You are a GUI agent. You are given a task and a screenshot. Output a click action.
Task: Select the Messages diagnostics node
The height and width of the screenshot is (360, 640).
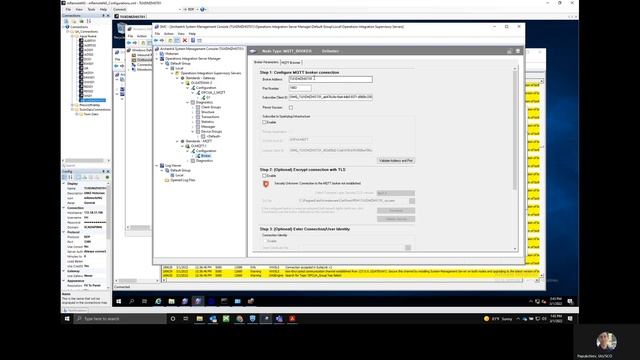(208, 127)
